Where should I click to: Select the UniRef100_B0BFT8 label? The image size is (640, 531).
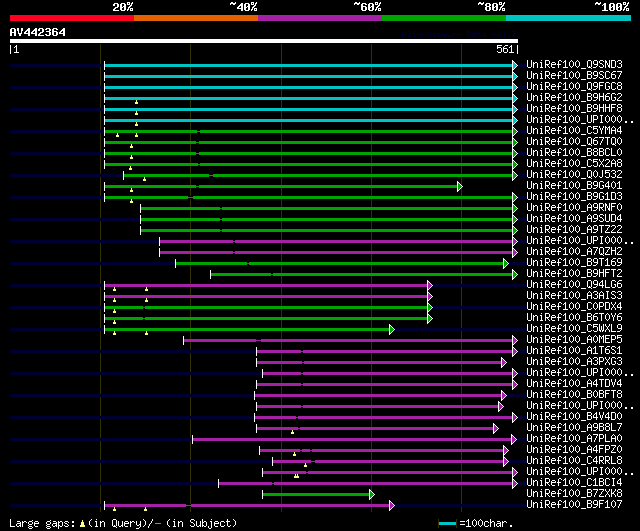click(574, 395)
